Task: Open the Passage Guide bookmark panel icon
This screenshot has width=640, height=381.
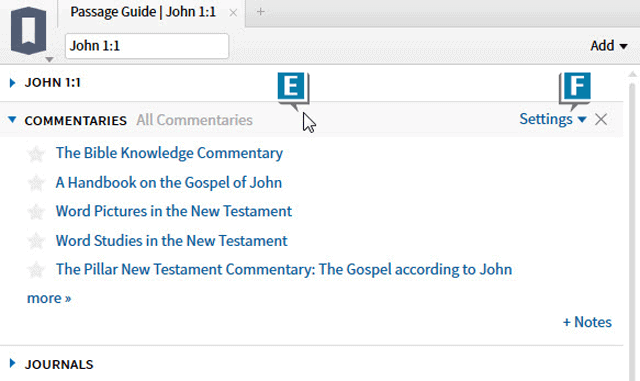Action: [x=28, y=31]
